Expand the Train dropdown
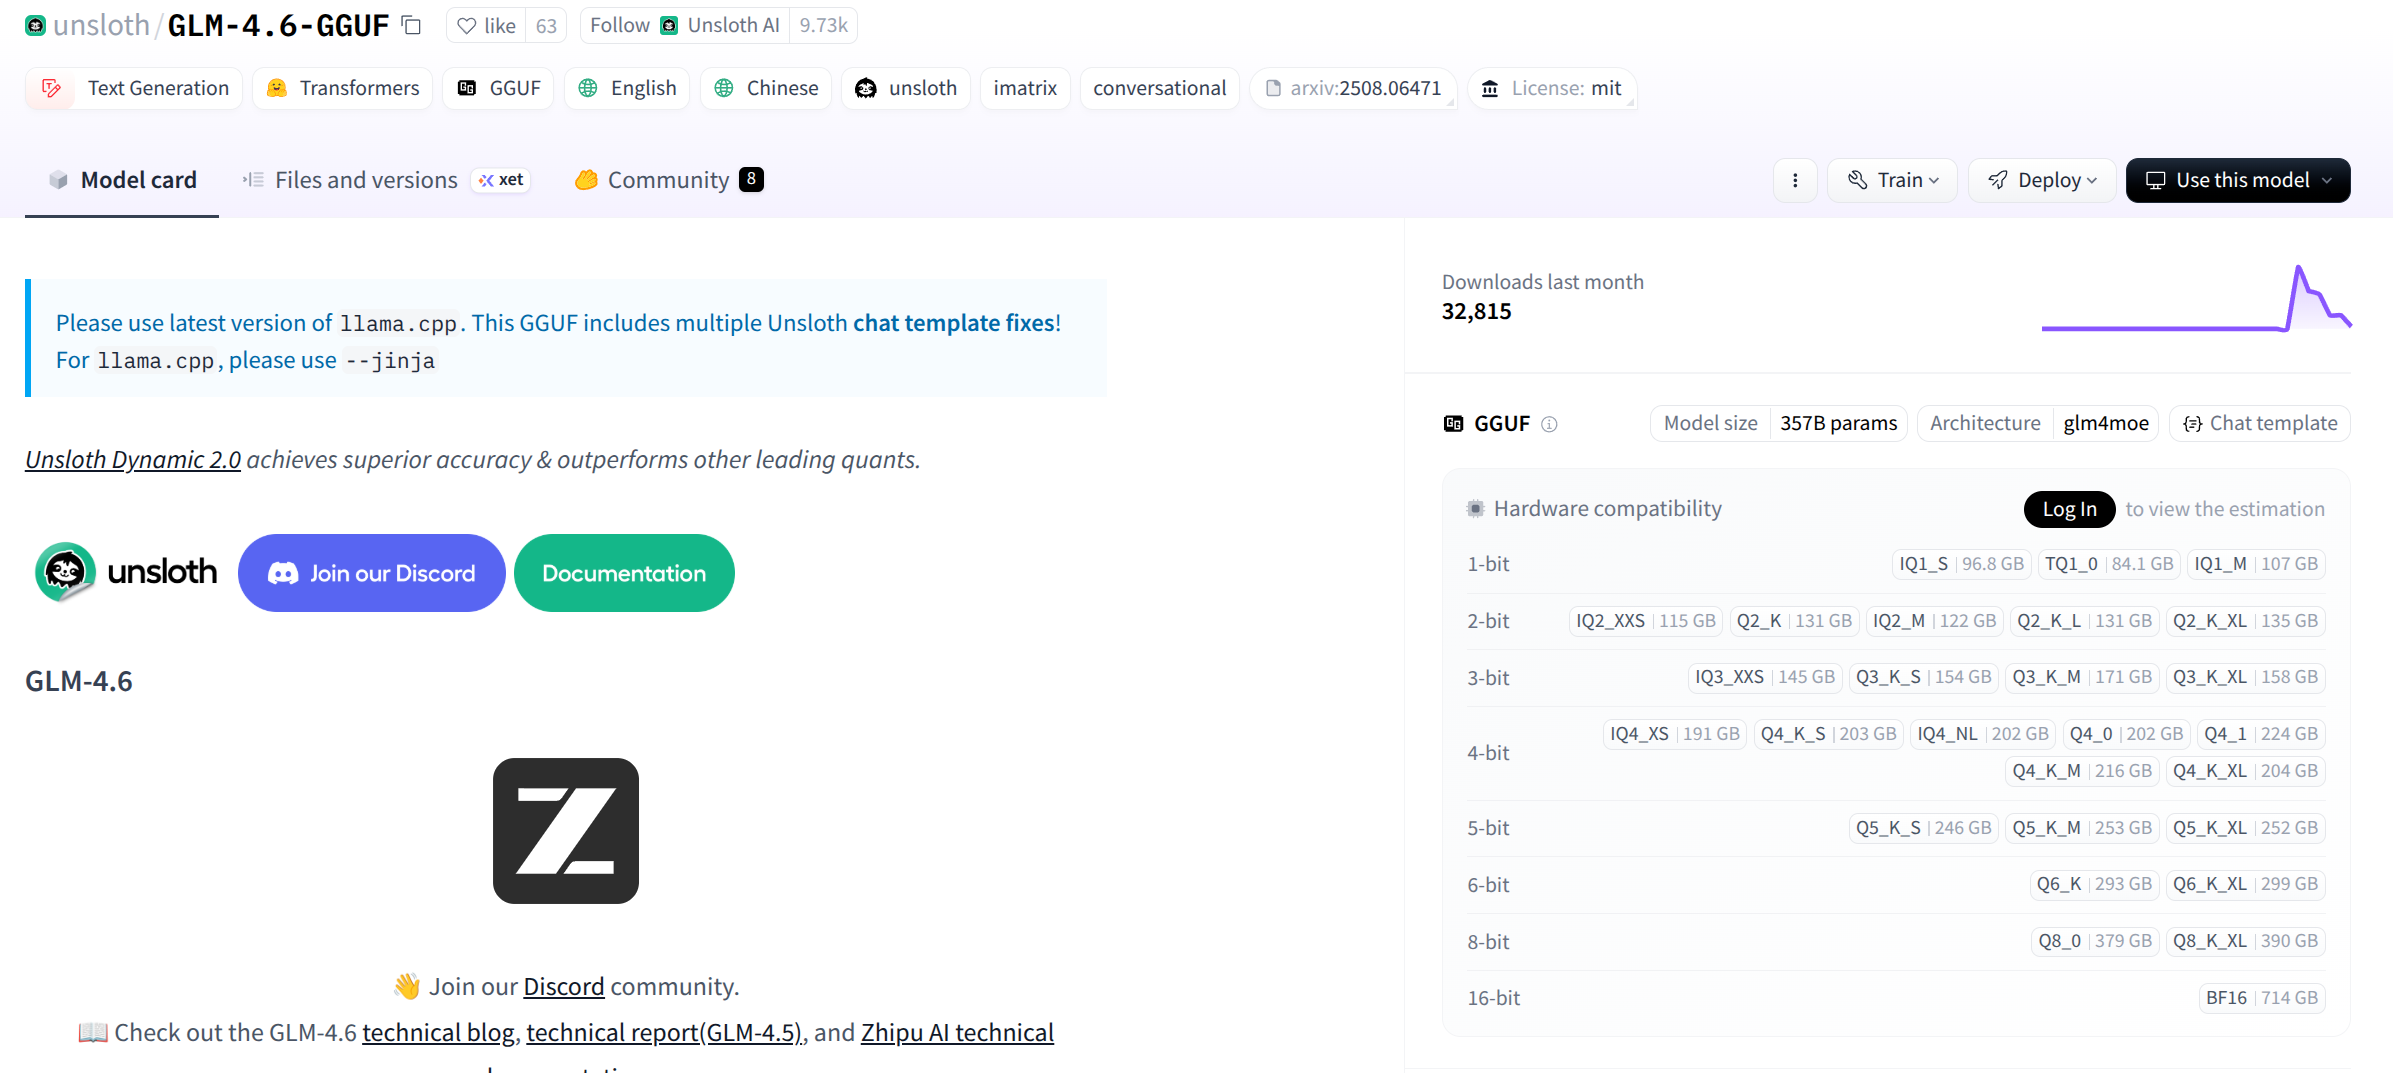 (1892, 180)
